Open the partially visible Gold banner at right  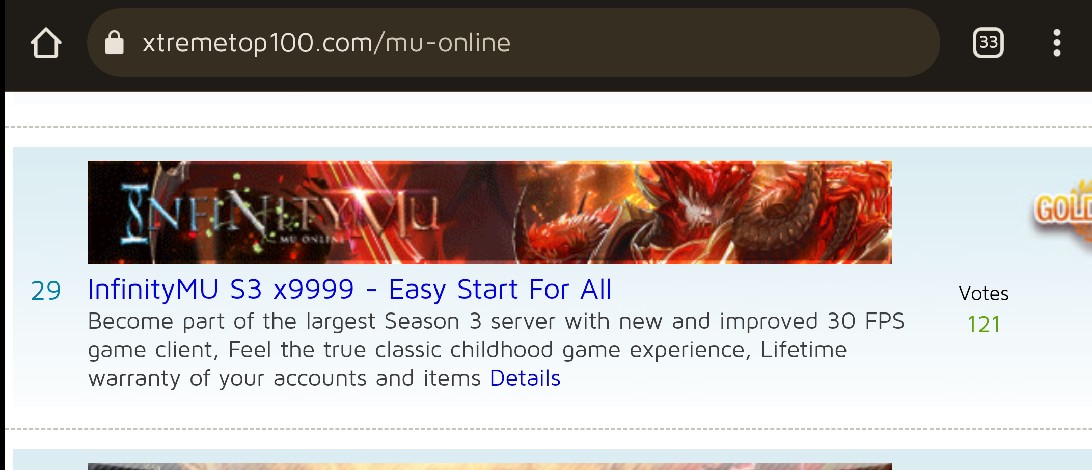coord(1062,210)
